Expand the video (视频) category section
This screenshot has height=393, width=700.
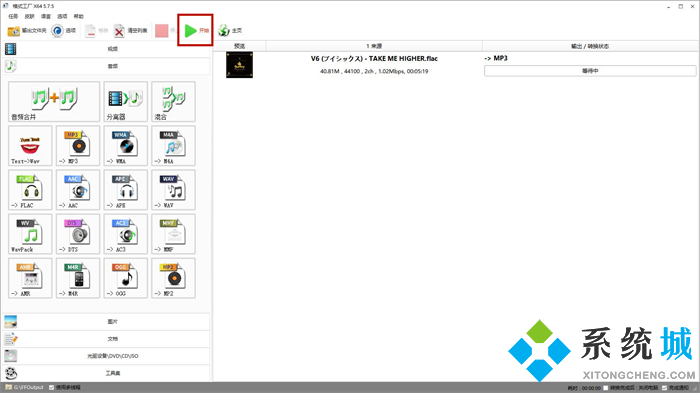point(106,49)
